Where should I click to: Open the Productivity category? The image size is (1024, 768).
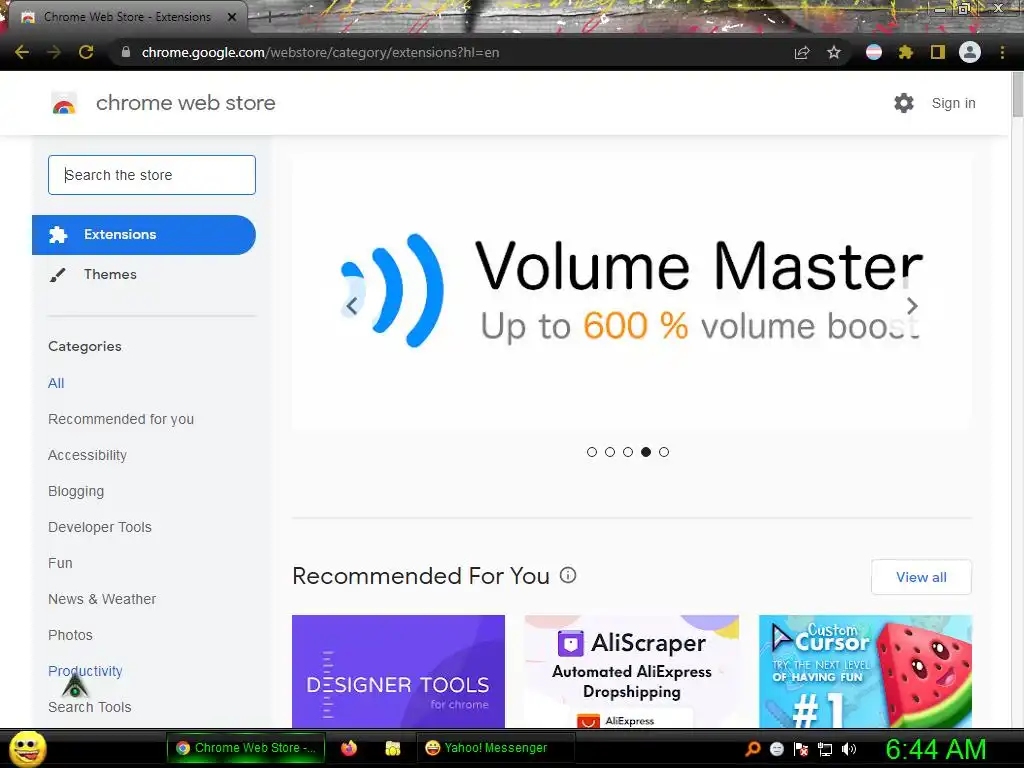pyautogui.click(x=85, y=671)
